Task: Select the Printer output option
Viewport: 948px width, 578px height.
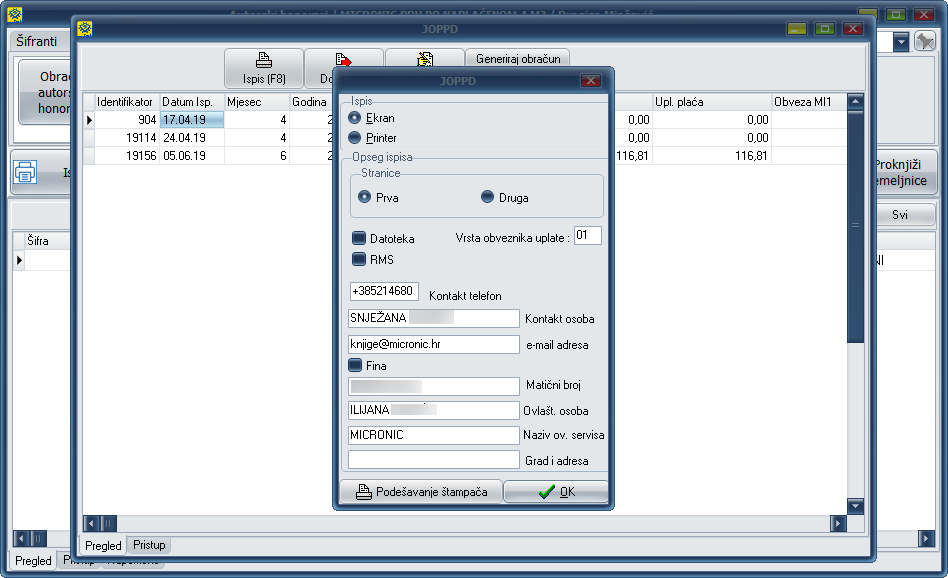Action: (x=355, y=137)
